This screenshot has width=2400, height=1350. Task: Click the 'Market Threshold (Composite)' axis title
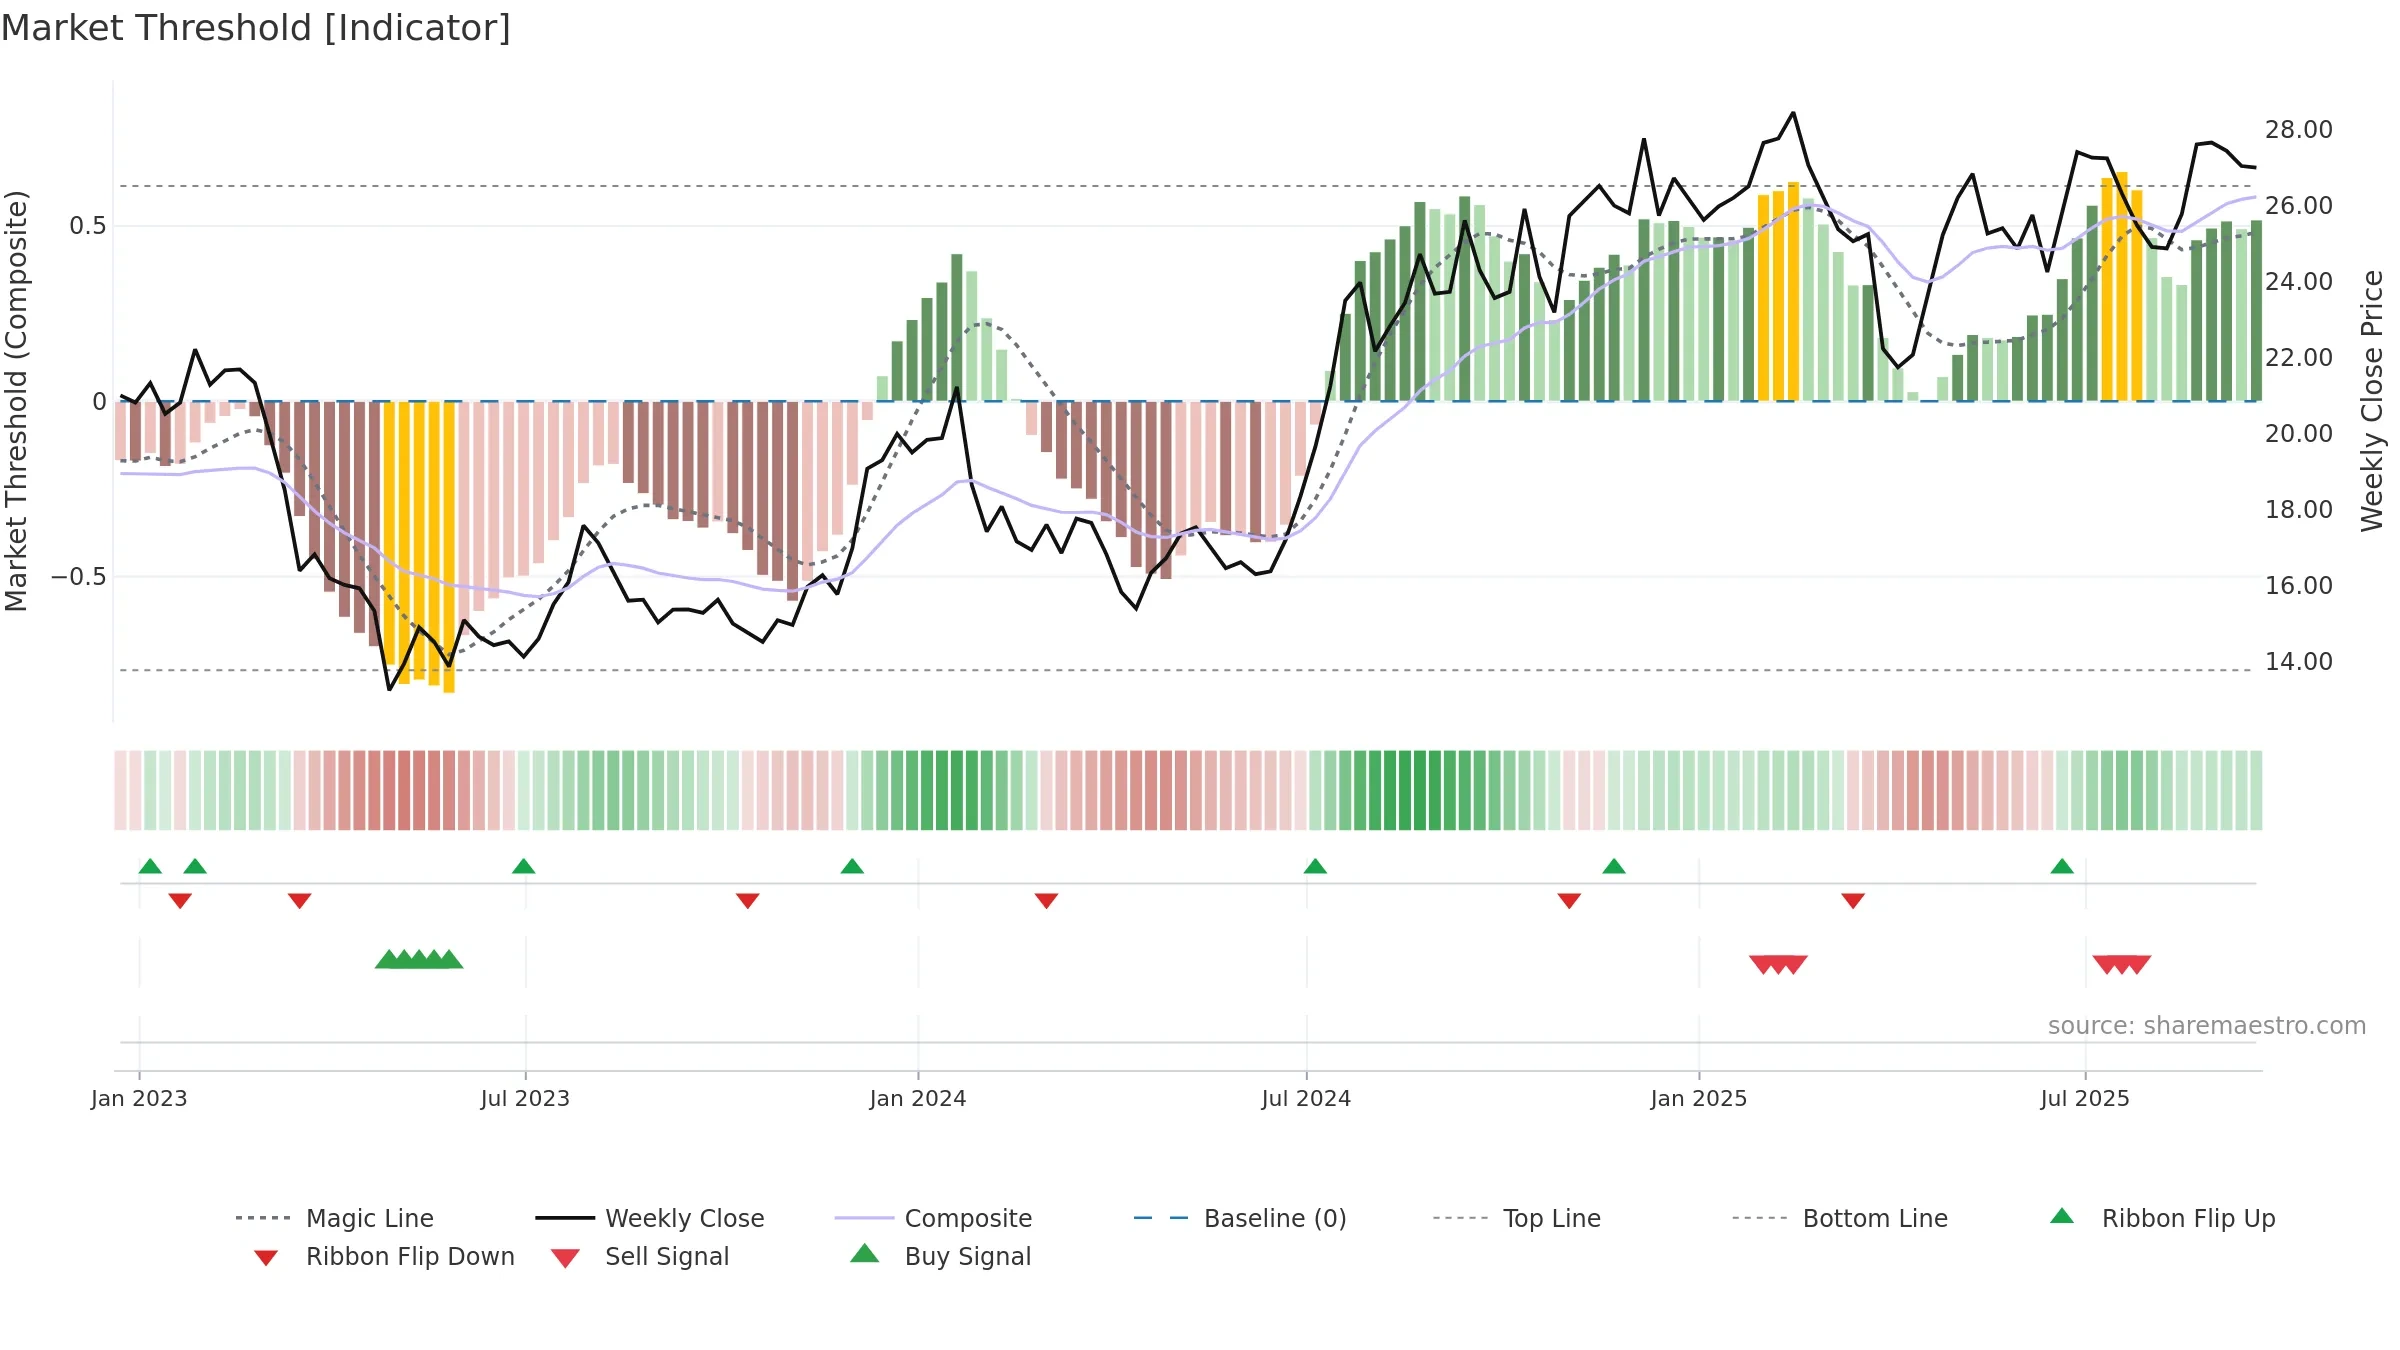pyautogui.click(x=16, y=401)
